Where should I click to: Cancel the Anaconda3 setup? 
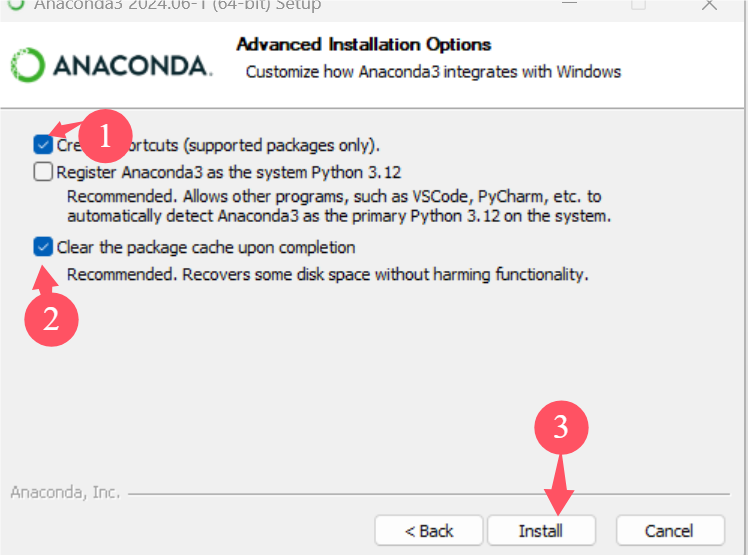669,531
